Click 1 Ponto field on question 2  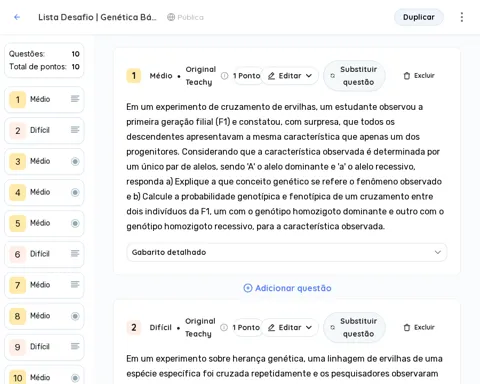pyautogui.click(x=246, y=327)
